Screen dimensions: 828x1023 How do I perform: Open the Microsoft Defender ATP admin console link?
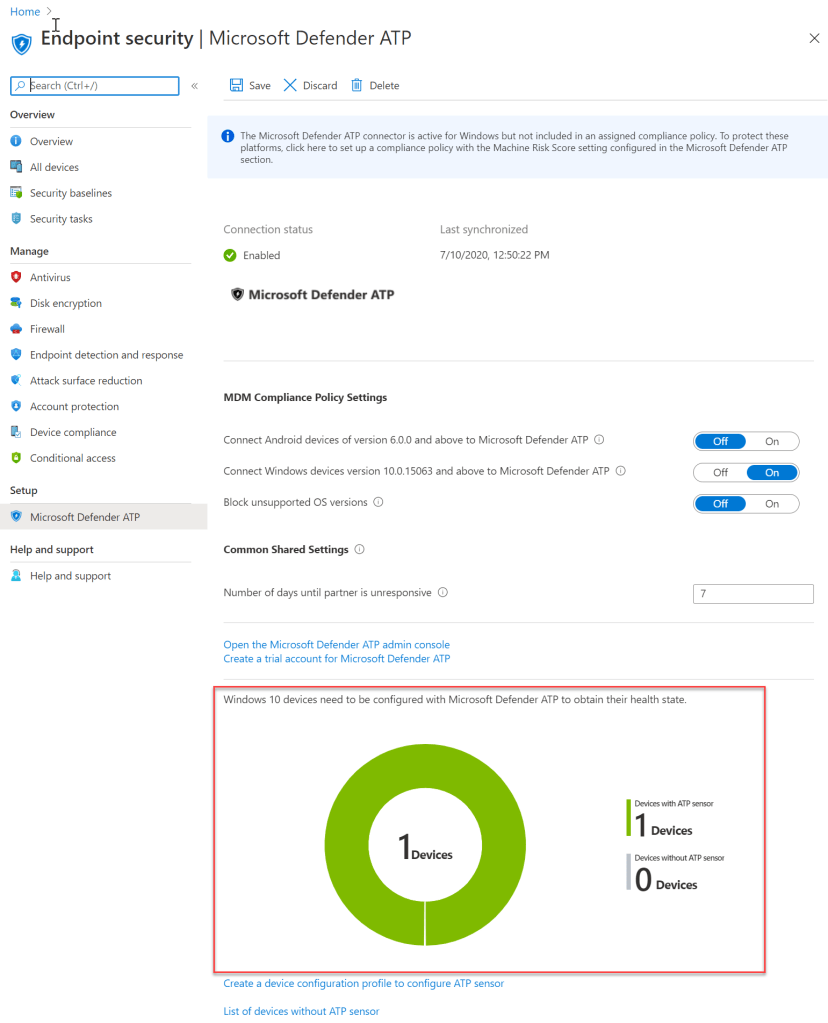coord(336,645)
